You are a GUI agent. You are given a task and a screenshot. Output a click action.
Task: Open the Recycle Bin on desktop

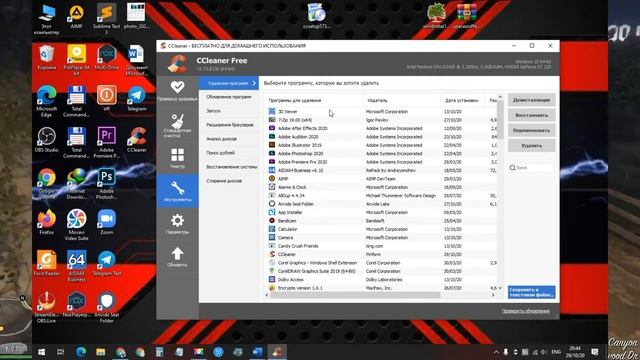click(47, 57)
